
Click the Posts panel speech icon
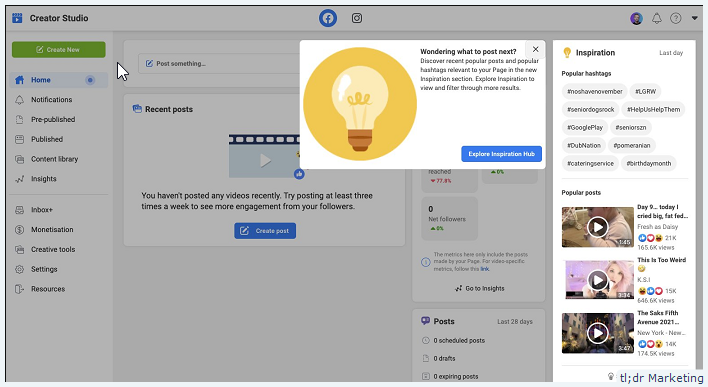pos(425,321)
